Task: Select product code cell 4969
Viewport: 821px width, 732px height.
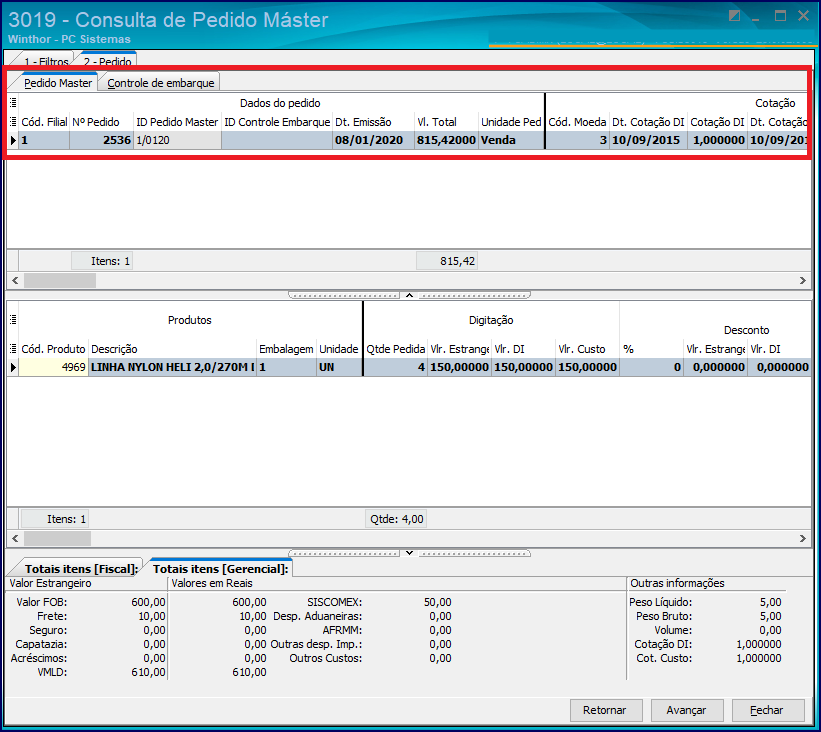Action: click(53, 368)
